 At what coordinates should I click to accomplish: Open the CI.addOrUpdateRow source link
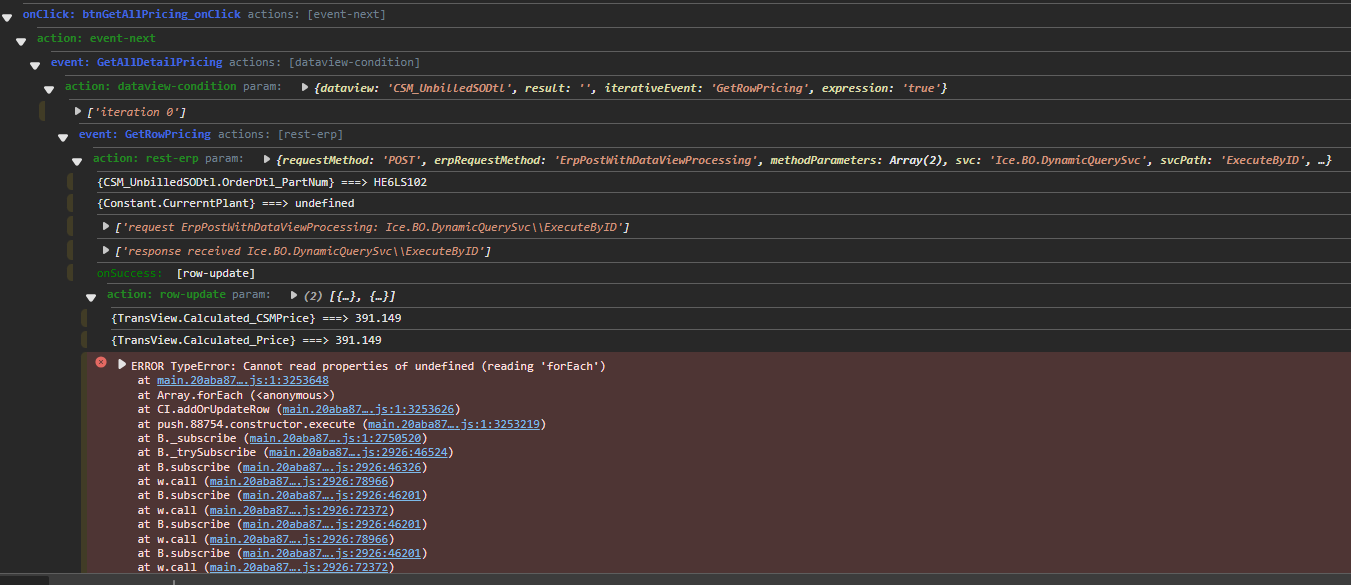pyautogui.click(x=369, y=409)
